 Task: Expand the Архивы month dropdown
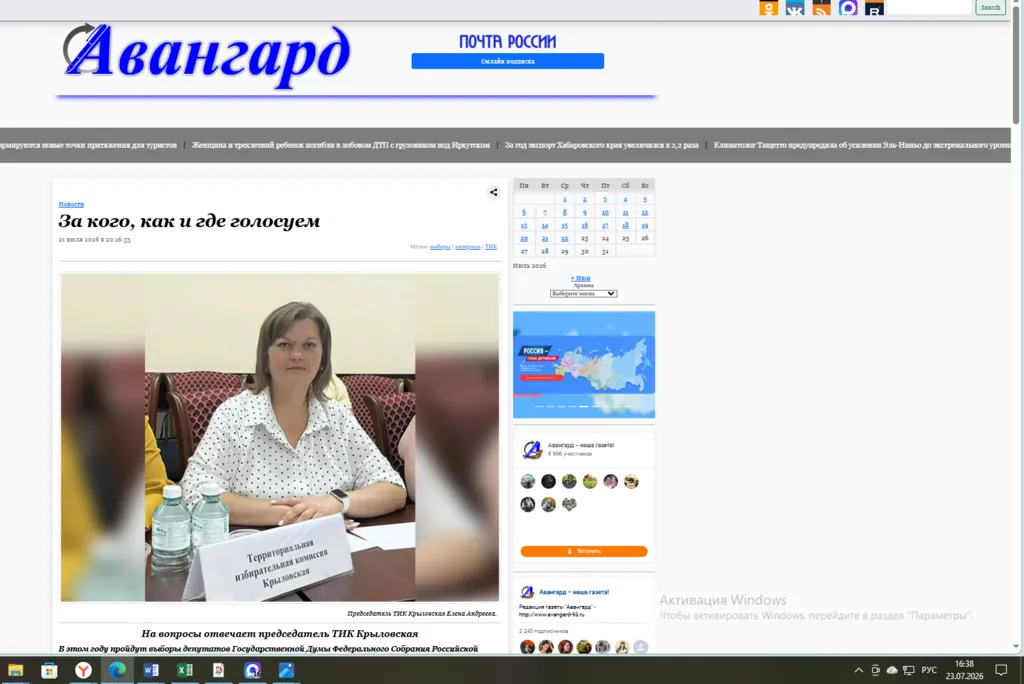coord(583,293)
